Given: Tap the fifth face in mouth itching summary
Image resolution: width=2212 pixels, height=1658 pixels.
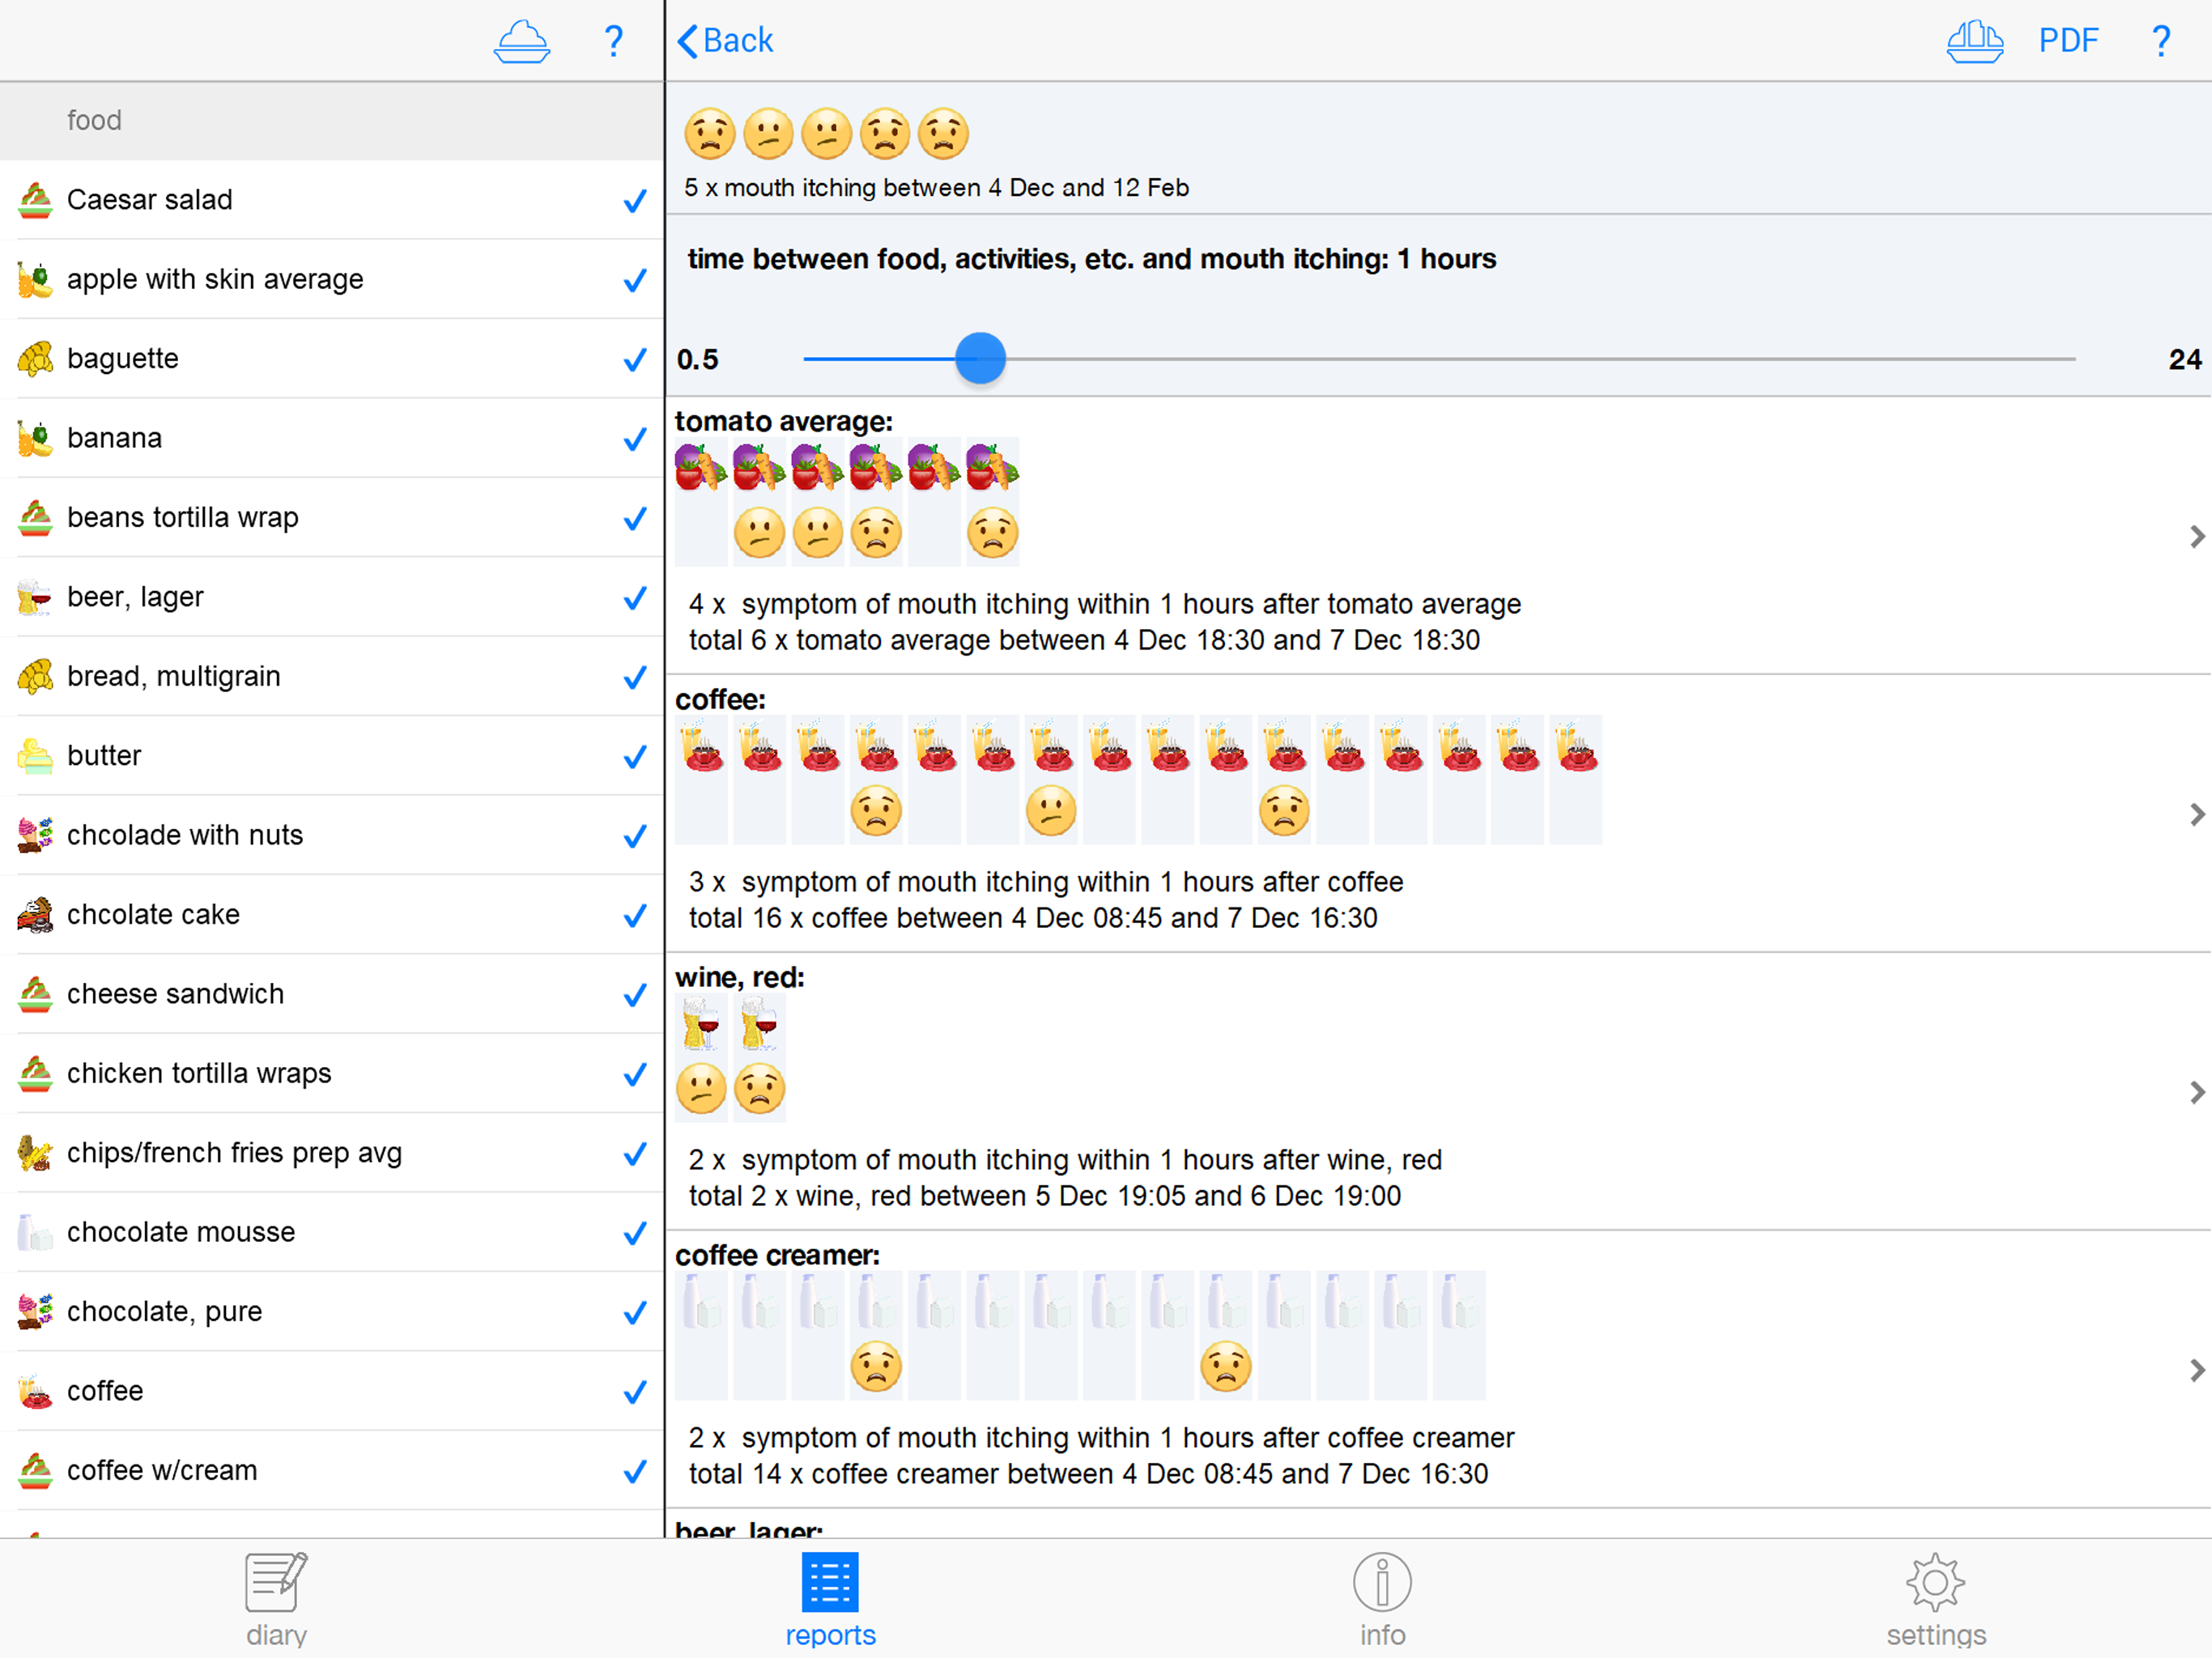Looking at the screenshot, I should point(944,134).
